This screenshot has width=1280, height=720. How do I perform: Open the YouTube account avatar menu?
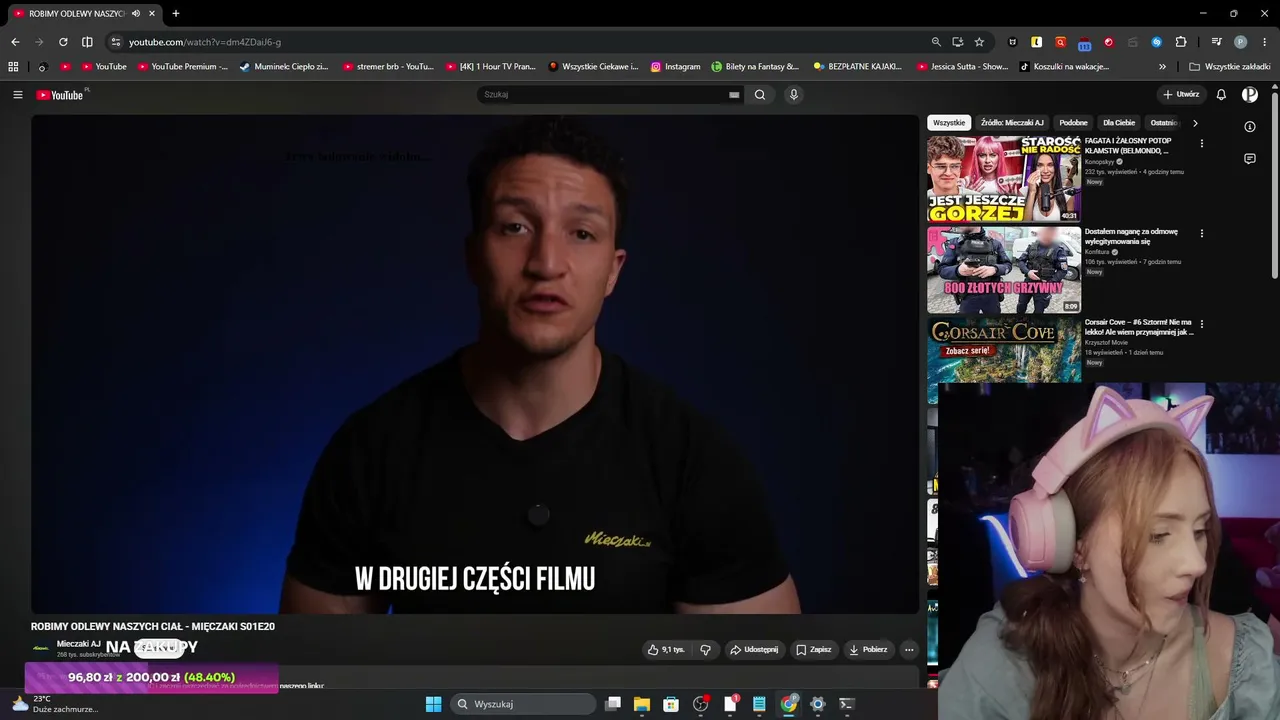[1250, 95]
